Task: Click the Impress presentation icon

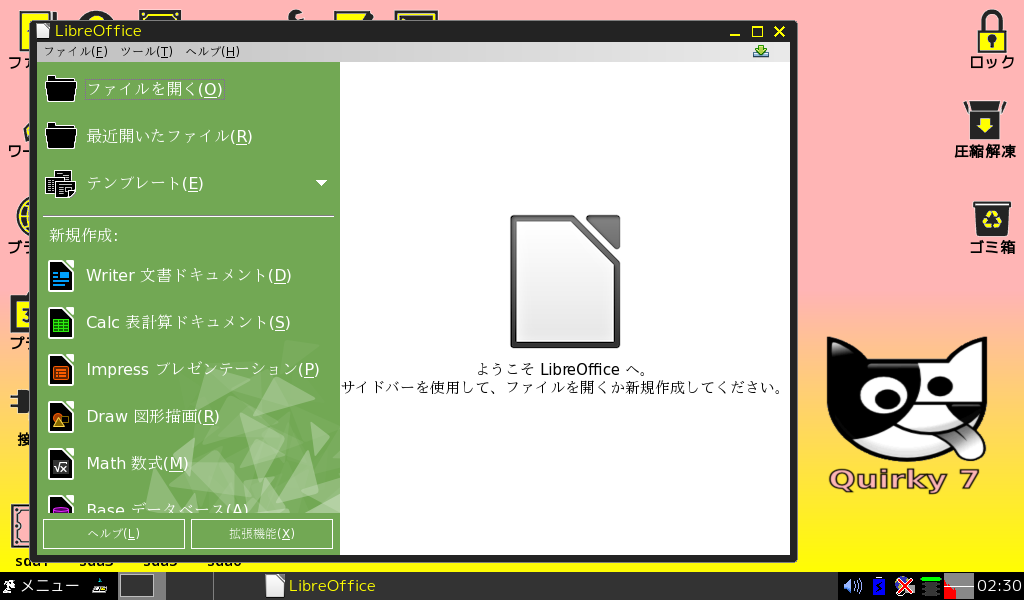Action: click(x=61, y=370)
